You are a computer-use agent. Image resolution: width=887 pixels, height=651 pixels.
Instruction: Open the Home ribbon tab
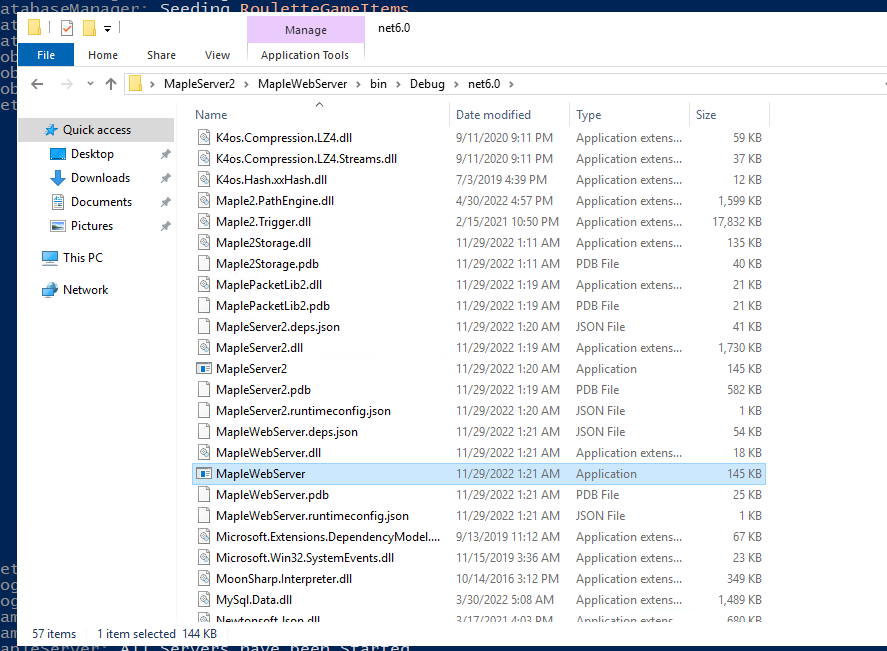click(x=103, y=55)
